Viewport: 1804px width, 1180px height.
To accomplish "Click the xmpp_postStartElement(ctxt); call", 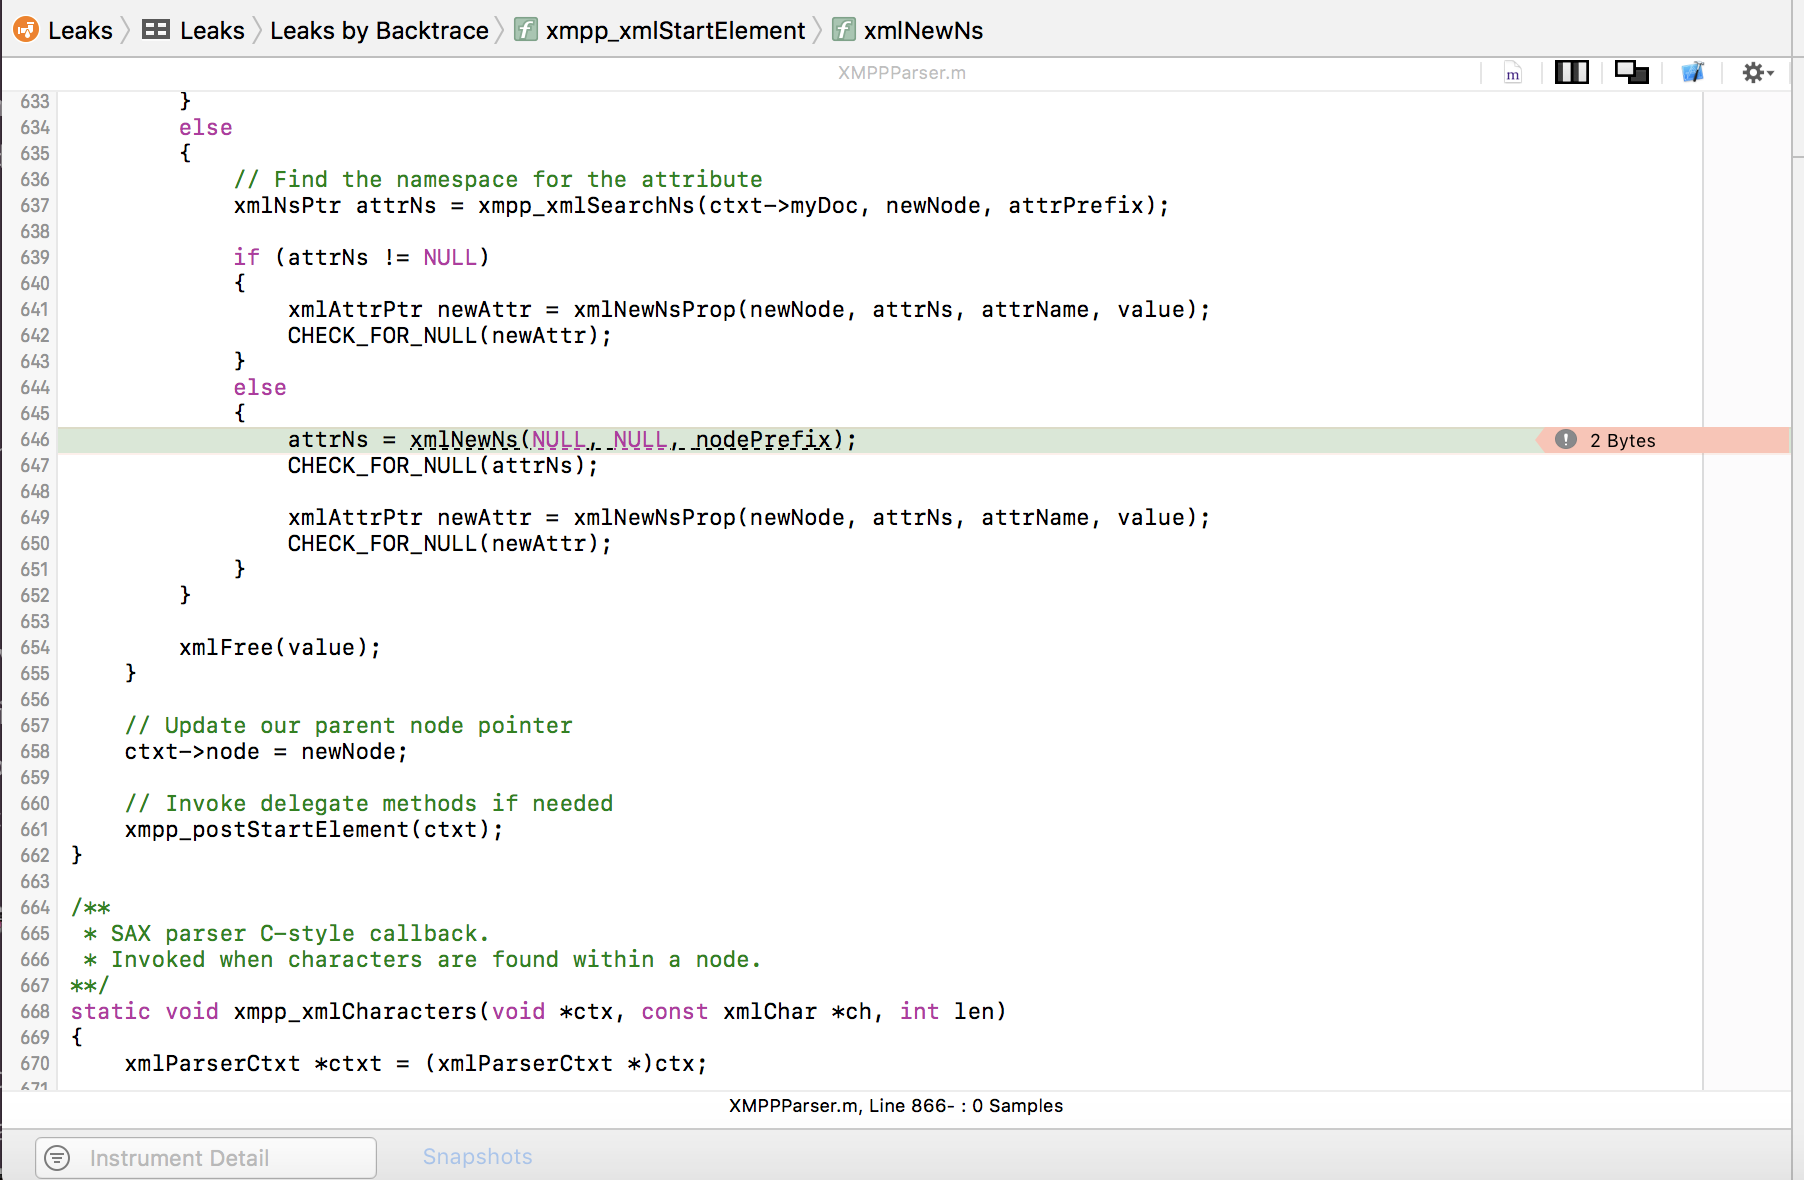I will [x=314, y=830].
